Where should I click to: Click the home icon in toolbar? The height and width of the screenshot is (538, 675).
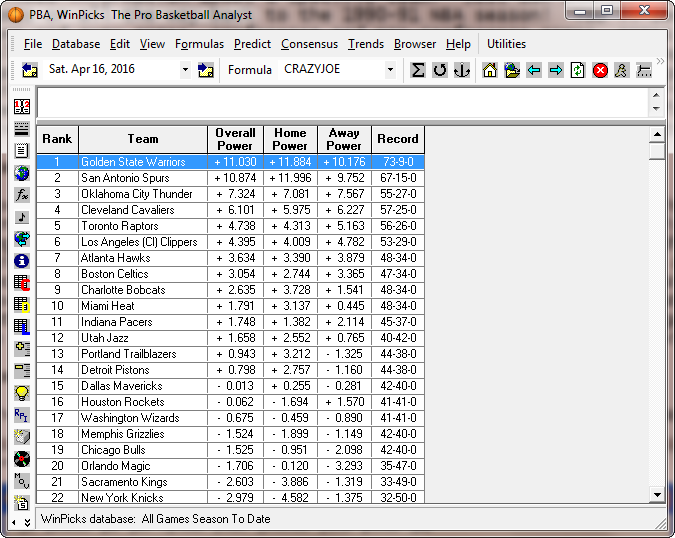490,70
